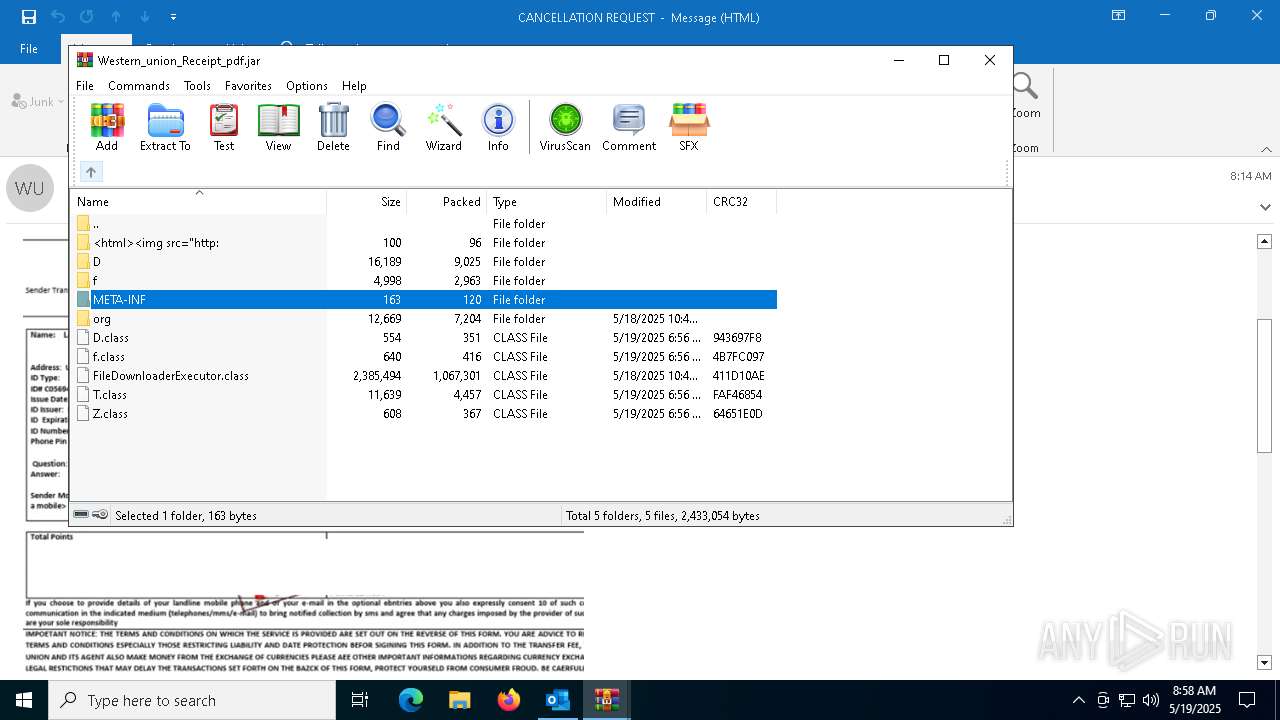Click Save icon in Outlook title bar
This screenshot has width=1280, height=720.
29,16
